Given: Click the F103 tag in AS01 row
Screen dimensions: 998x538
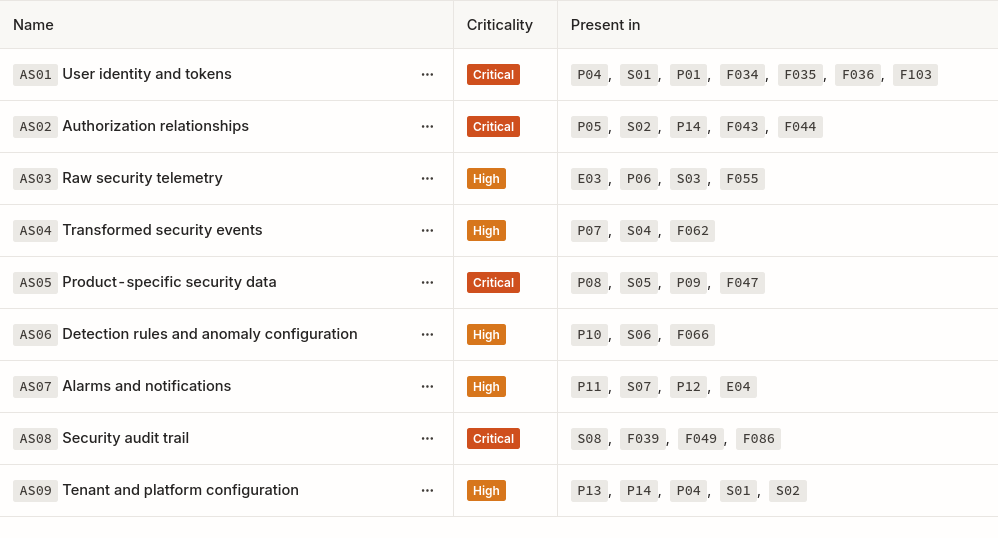Looking at the screenshot, I should (x=915, y=74).
